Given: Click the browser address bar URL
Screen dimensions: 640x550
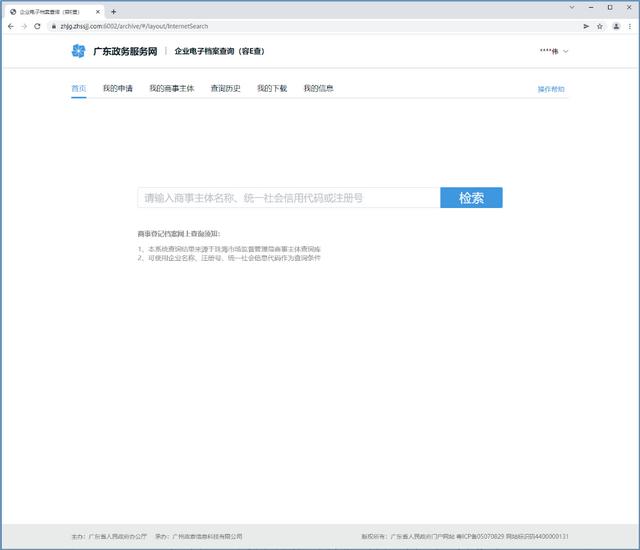Looking at the screenshot, I should 134,26.
